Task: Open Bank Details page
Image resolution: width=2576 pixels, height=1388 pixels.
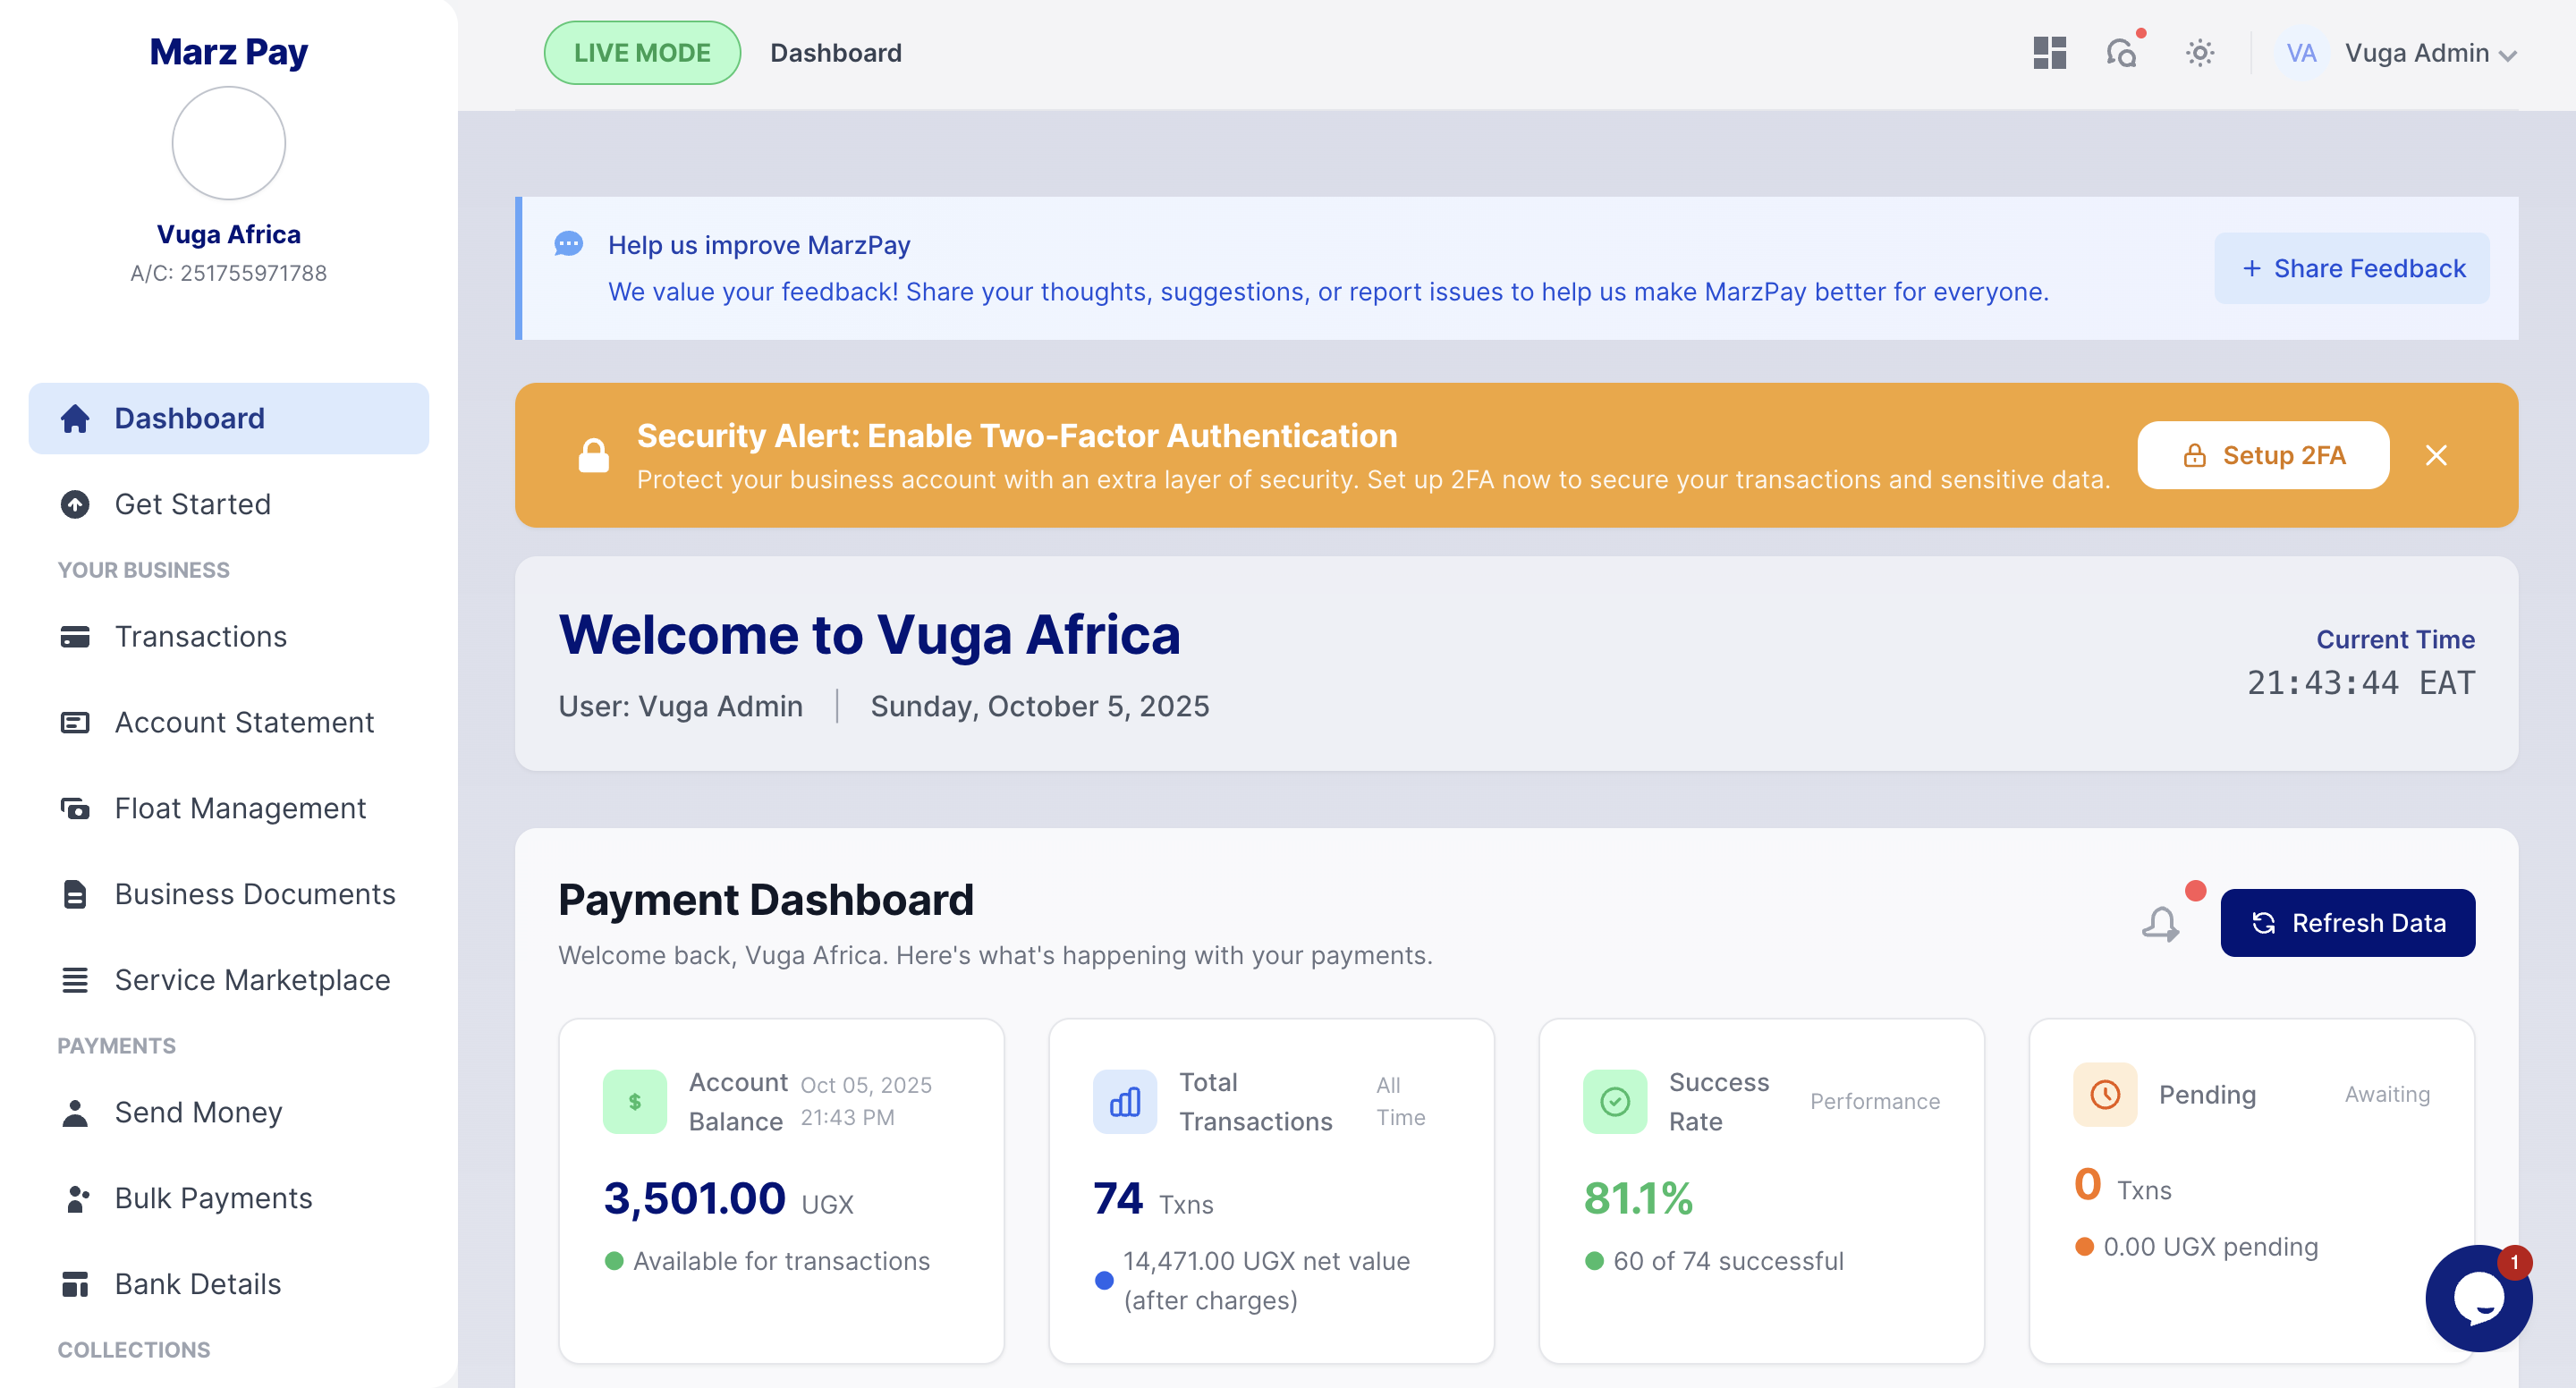Action: click(x=228, y=1284)
